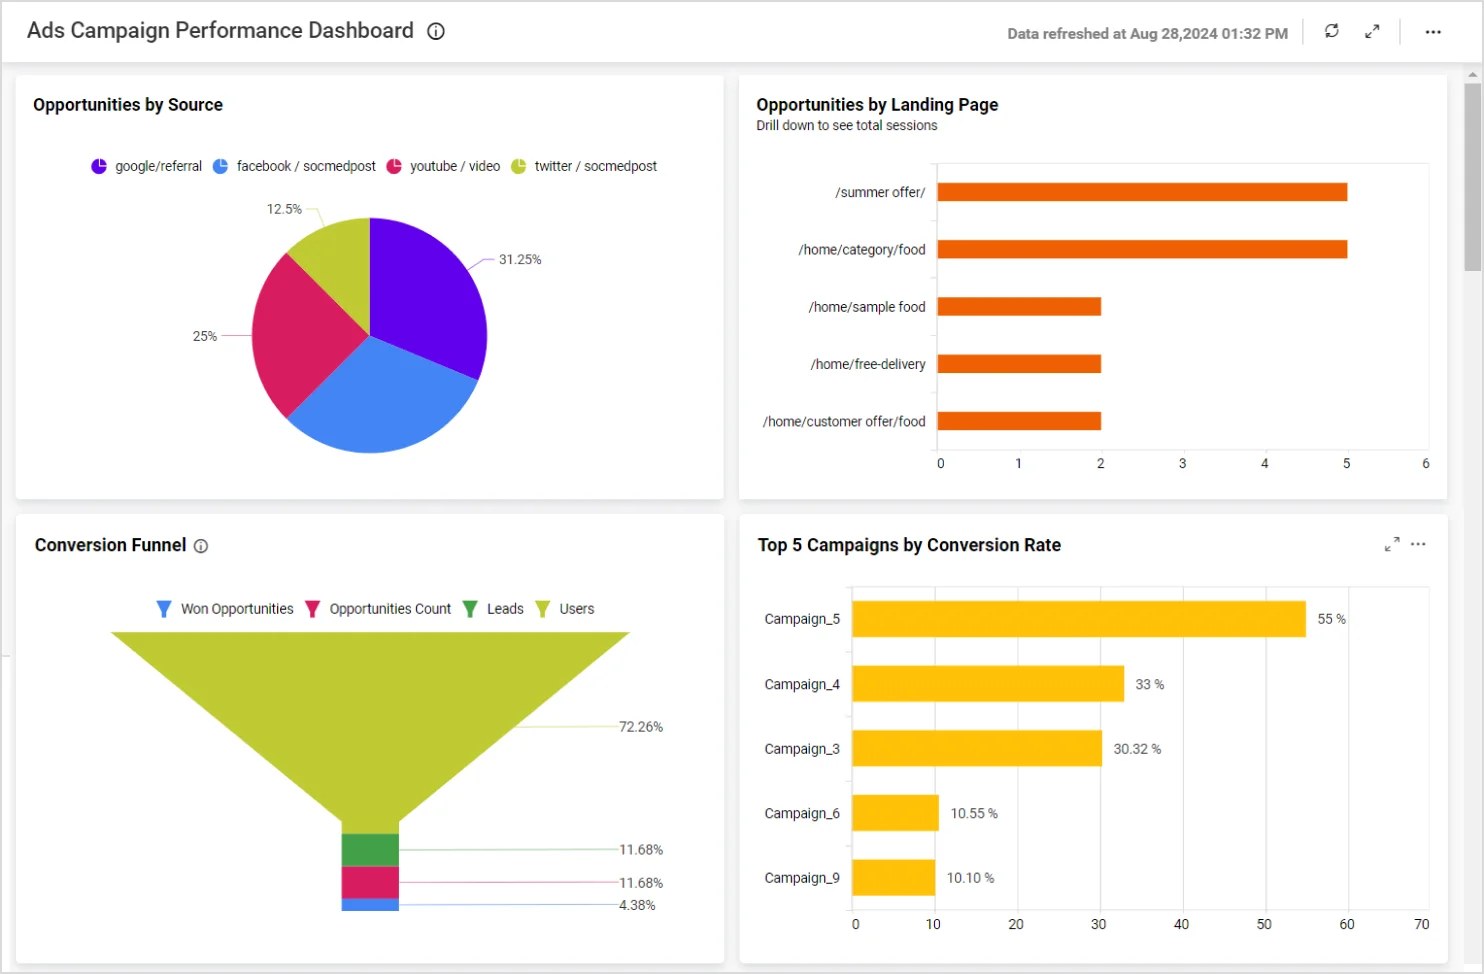
Task: Click the Conversion Funnel info icon
Action: pos(201,546)
